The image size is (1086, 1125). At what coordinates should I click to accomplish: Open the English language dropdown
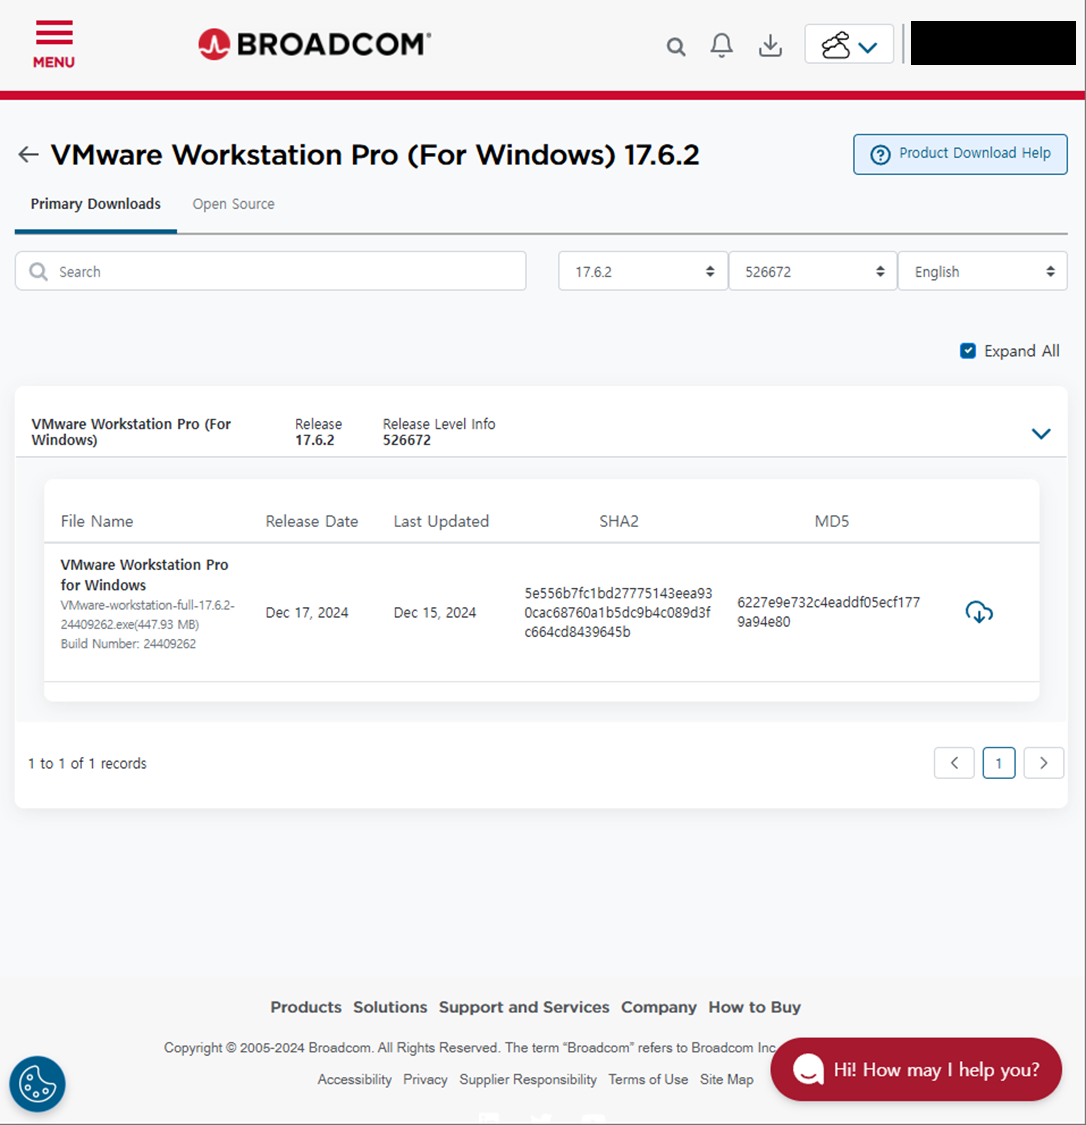983,271
